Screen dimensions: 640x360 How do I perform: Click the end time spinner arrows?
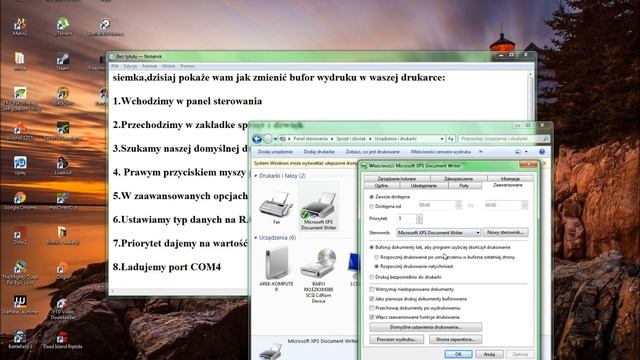[x=524, y=205]
